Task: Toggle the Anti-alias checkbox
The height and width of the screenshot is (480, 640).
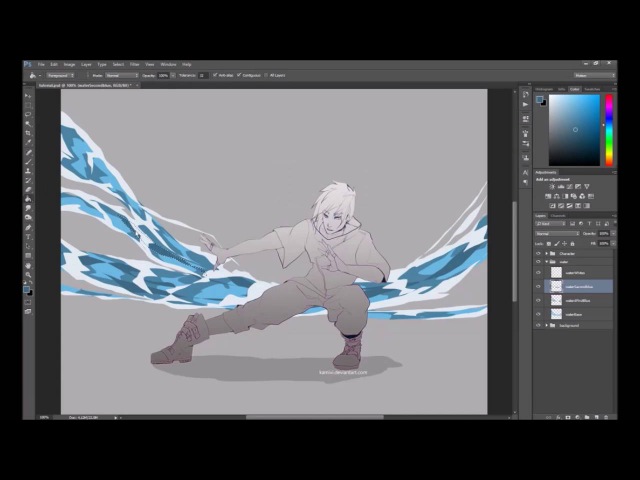Action: tap(215, 75)
